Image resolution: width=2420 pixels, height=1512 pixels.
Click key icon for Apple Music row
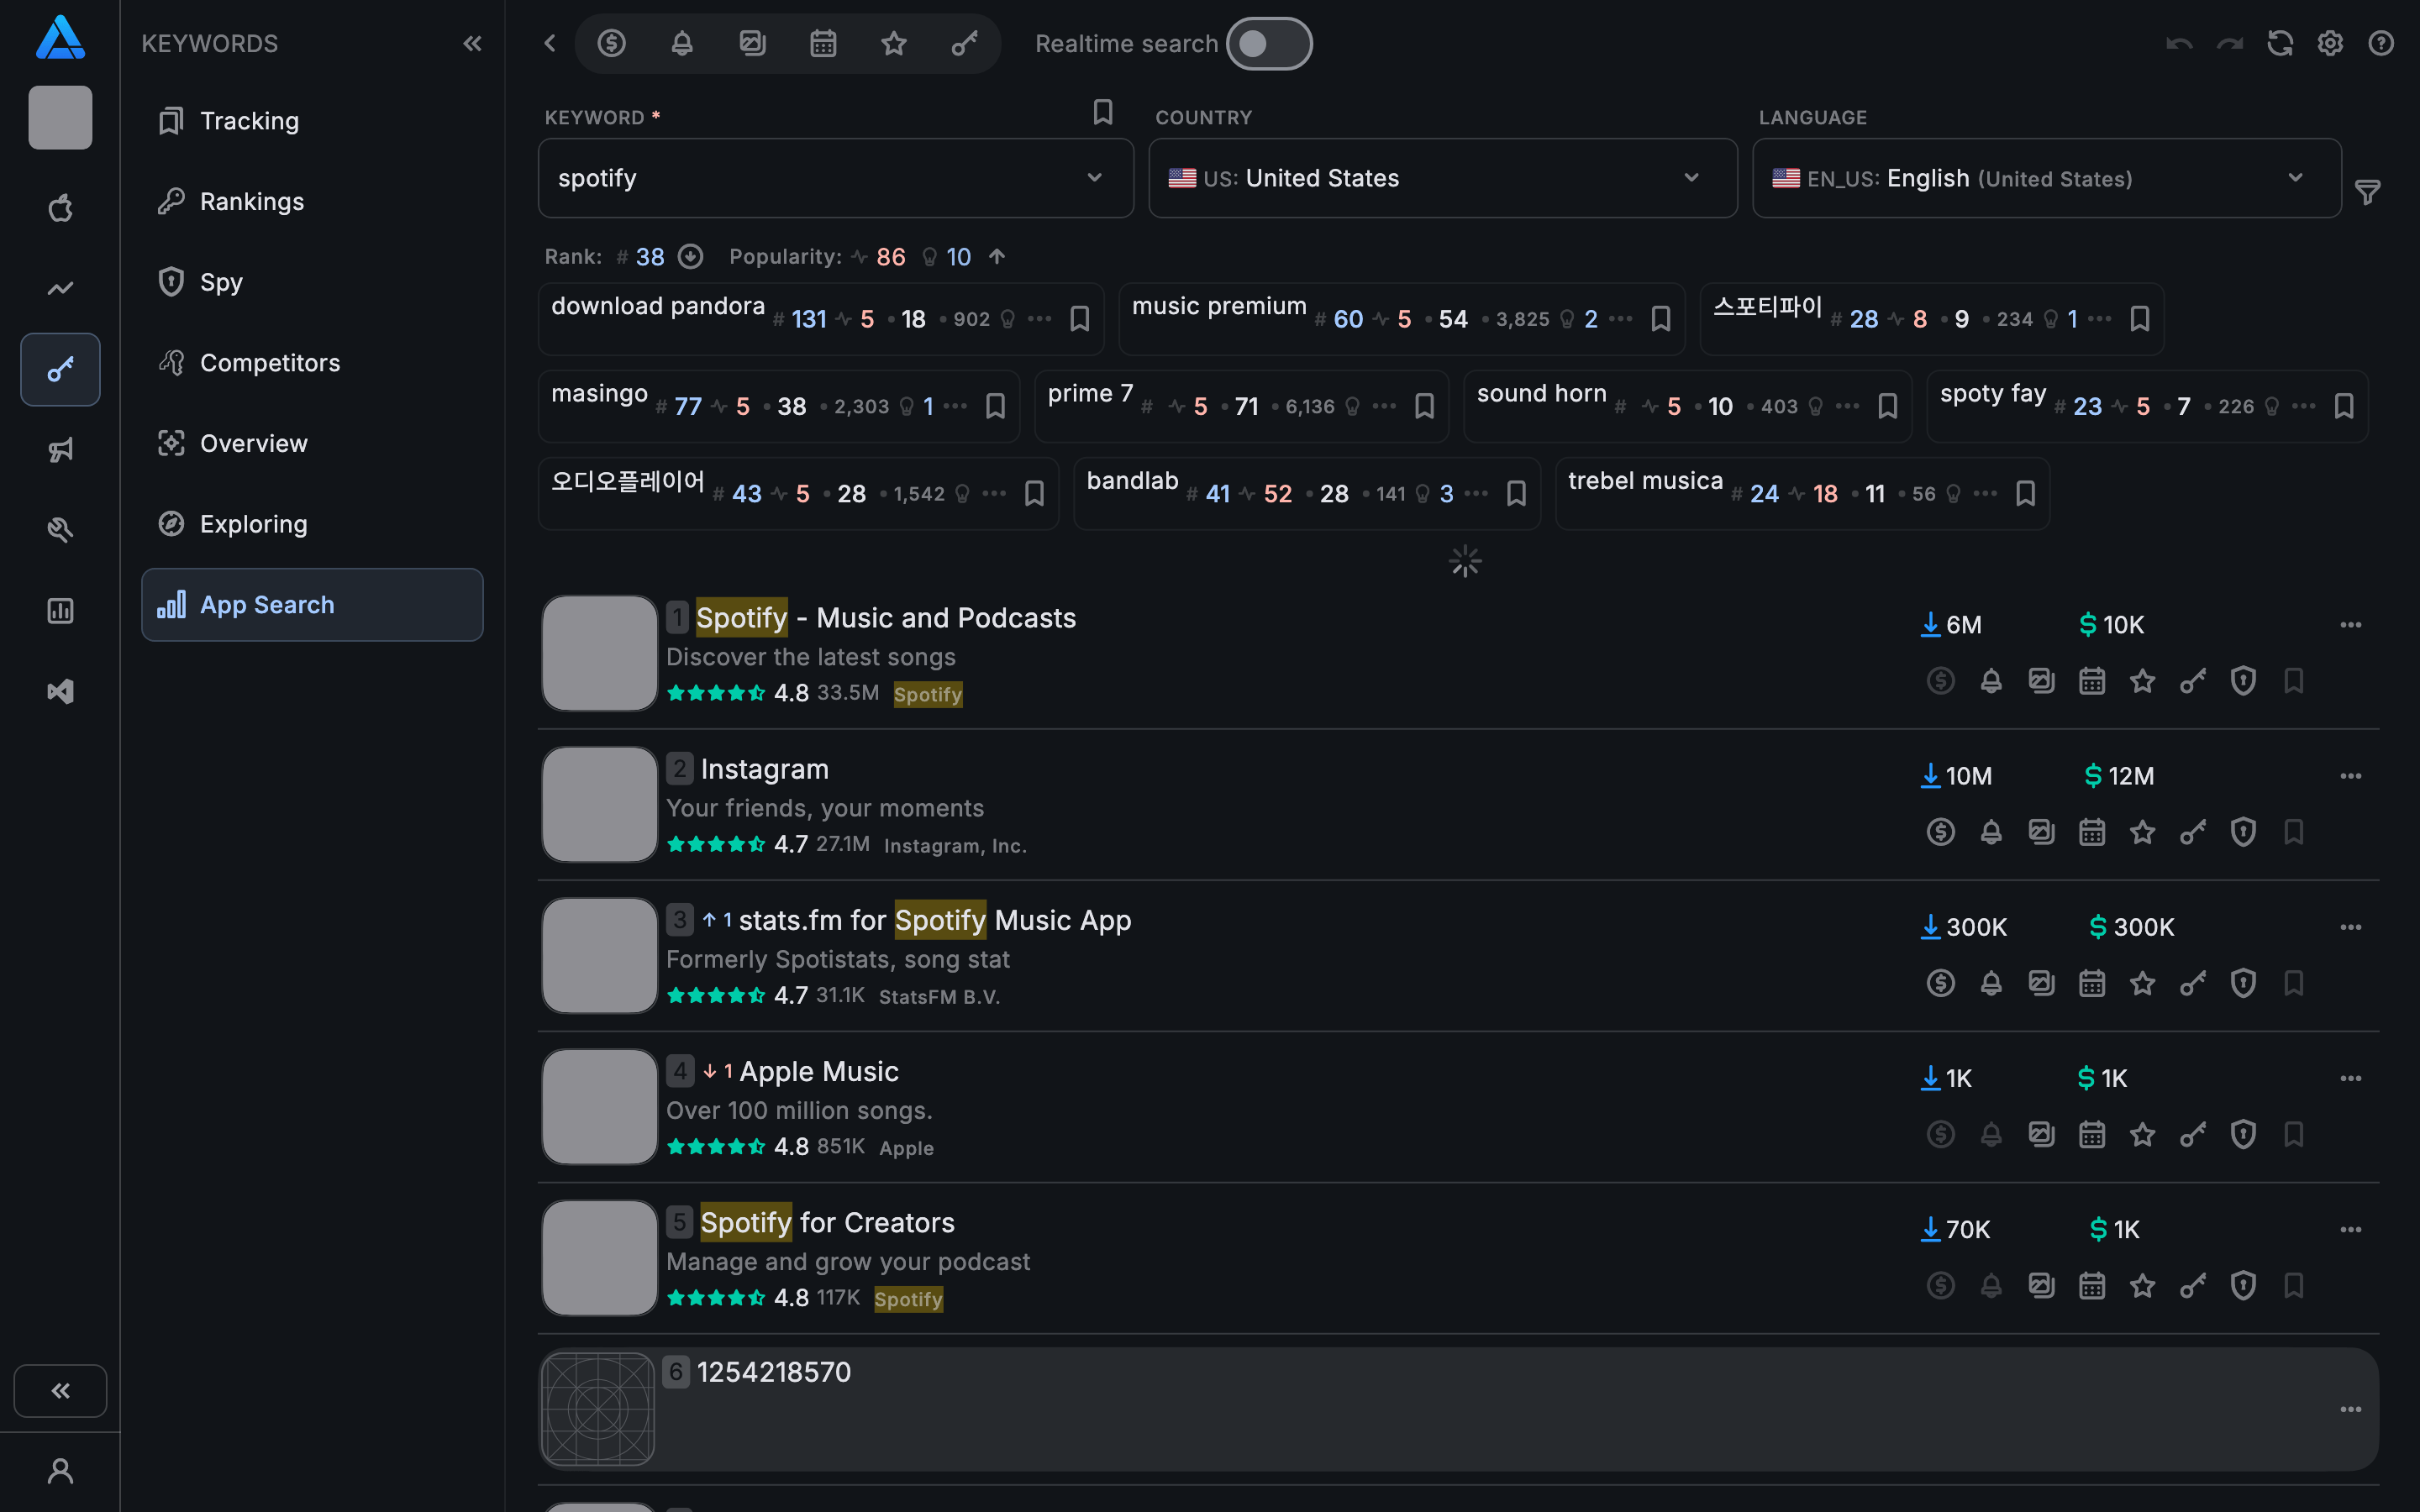point(2192,1134)
